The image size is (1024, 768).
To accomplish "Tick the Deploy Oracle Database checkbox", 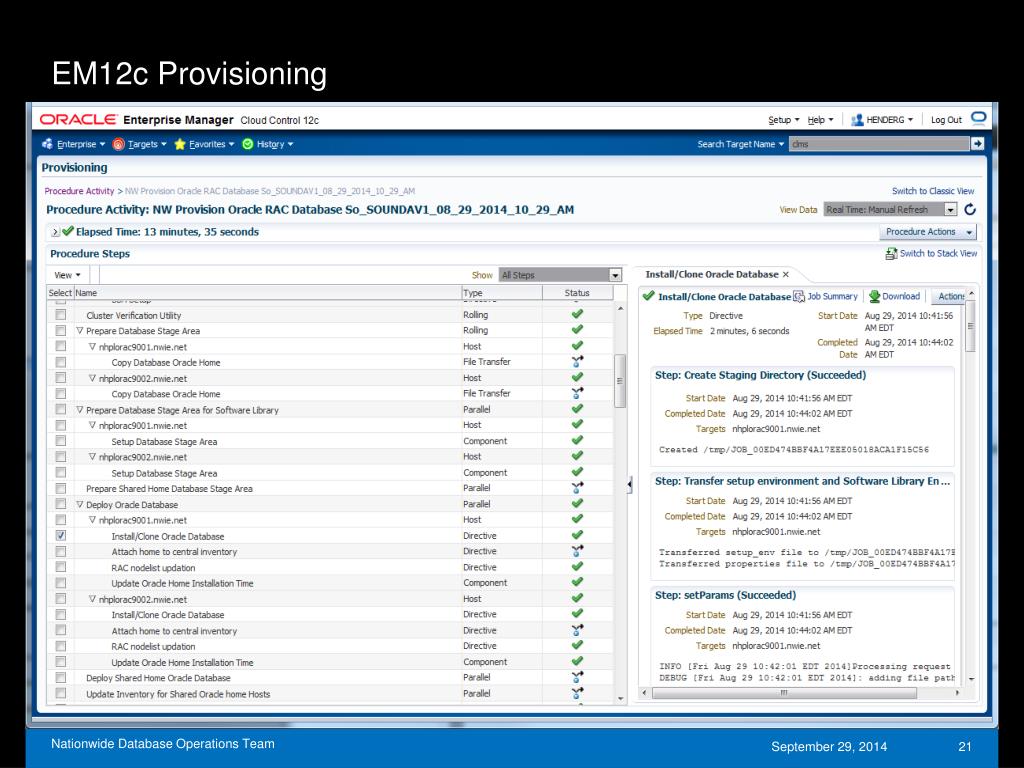I will click(61, 504).
